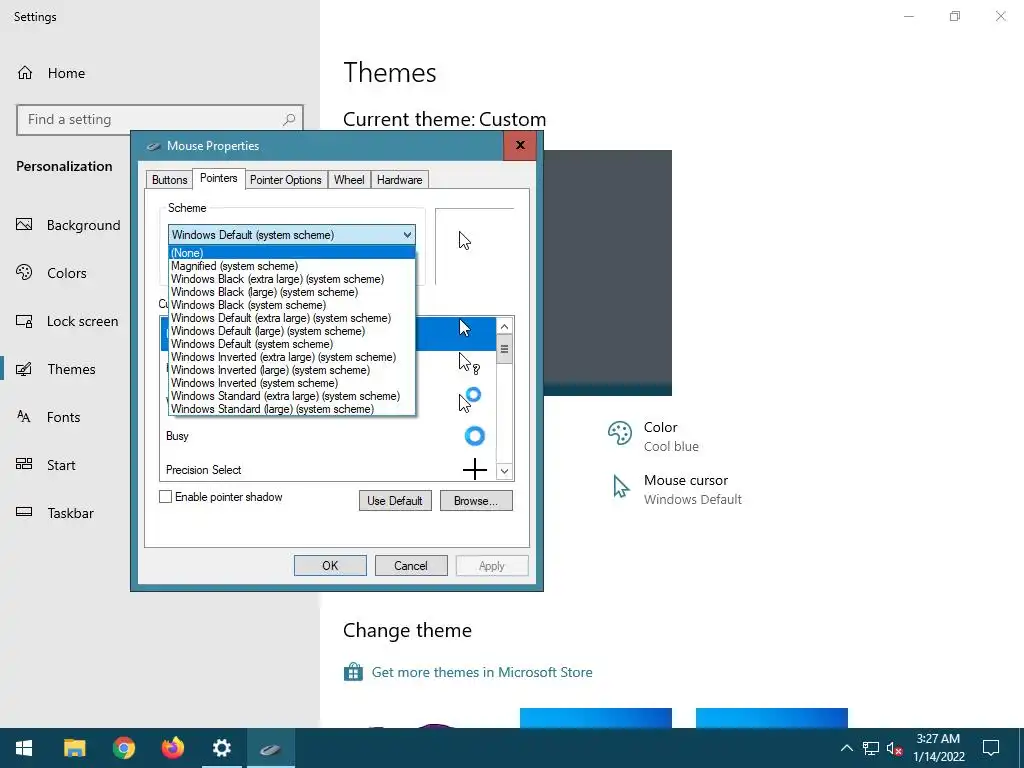
Task: Click the cursor list scrollbar thumb
Action: coord(504,349)
